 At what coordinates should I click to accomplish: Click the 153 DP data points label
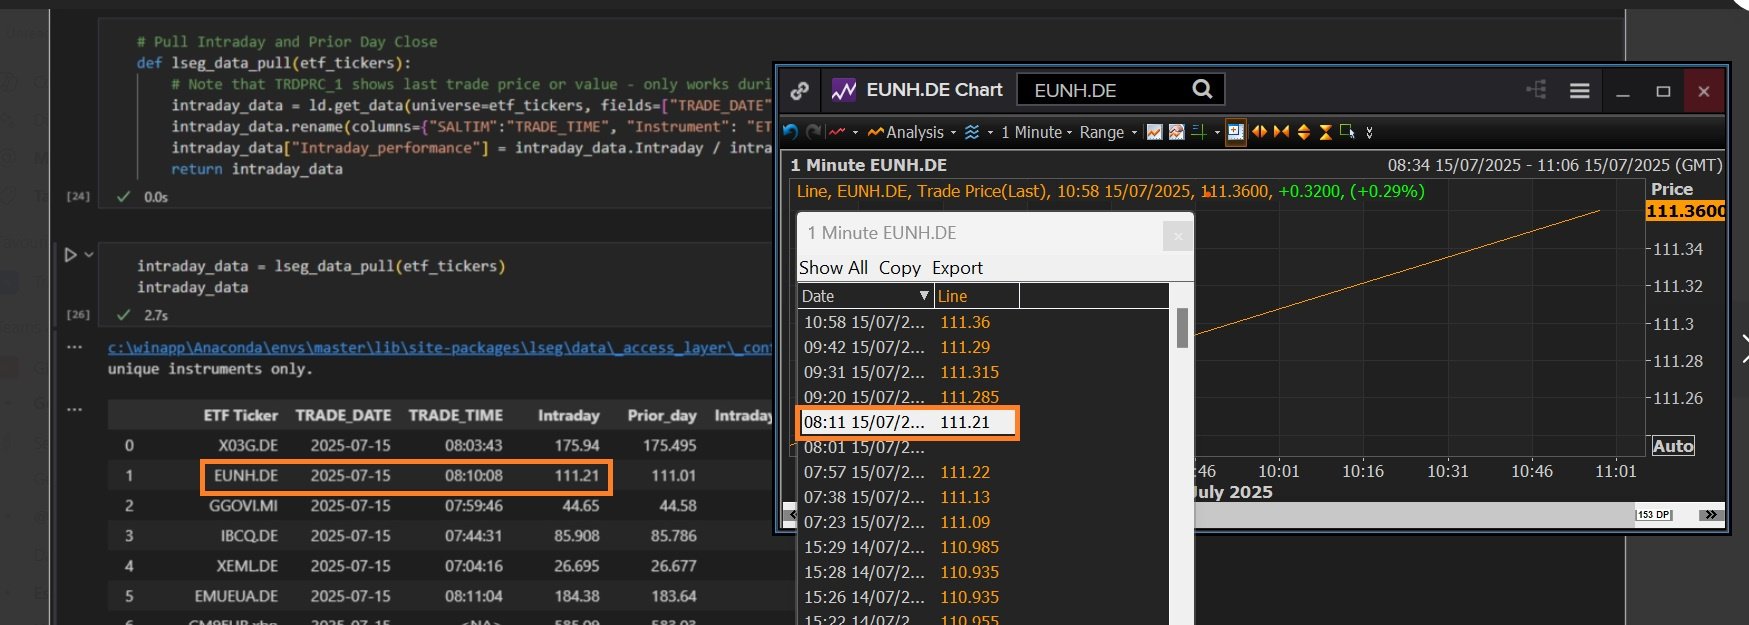click(1653, 515)
